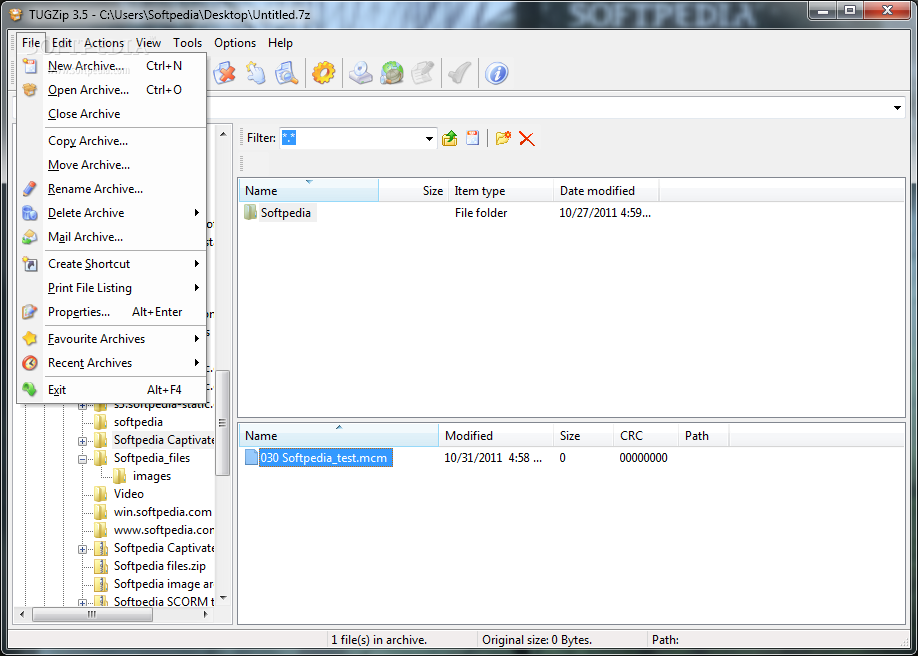
Task: Expand the Recent Archives submenu
Action: tap(111, 363)
